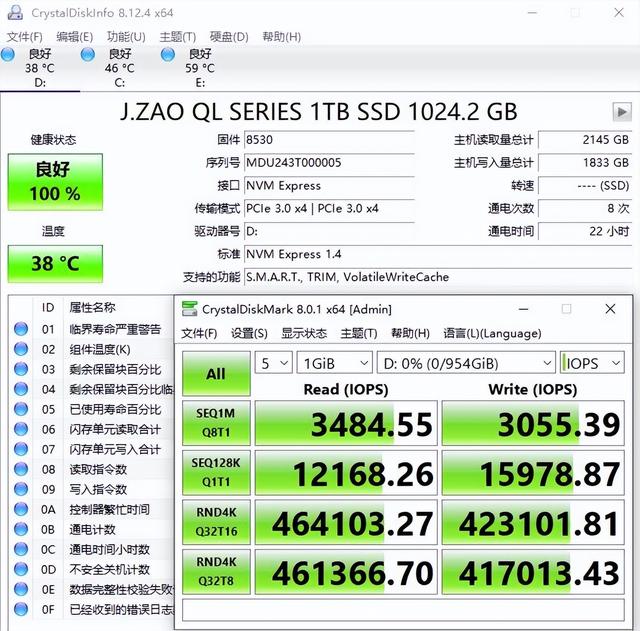Click status orb for attribute 0E
This screenshot has height=631, width=640.
click(21, 589)
